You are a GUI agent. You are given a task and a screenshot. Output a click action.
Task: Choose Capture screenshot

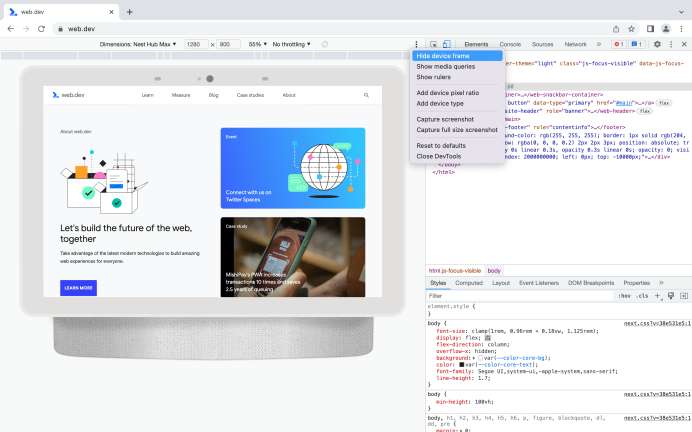[x=458, y=120]
